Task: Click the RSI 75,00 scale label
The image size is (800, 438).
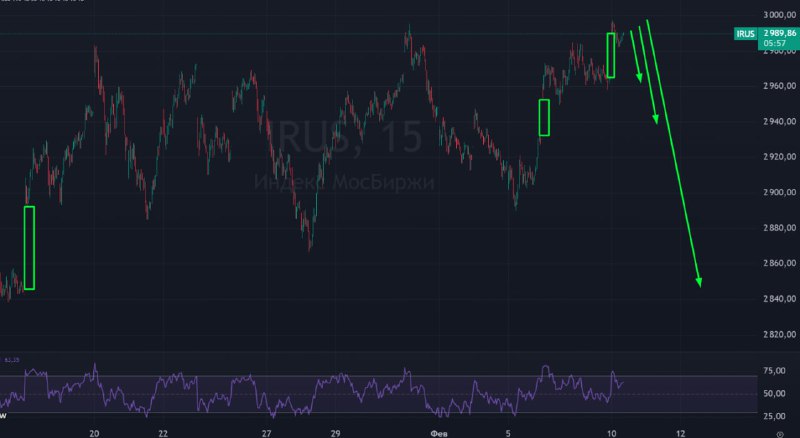Action: [x=774, y=371]
